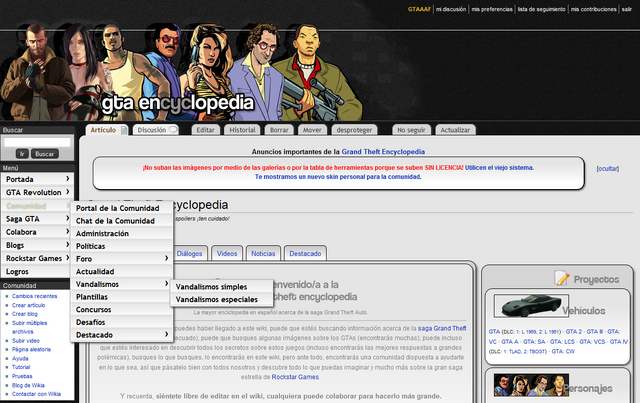640x403 pixels.
Task: Open mis preferencias link
Action: (x=492, y=9)
